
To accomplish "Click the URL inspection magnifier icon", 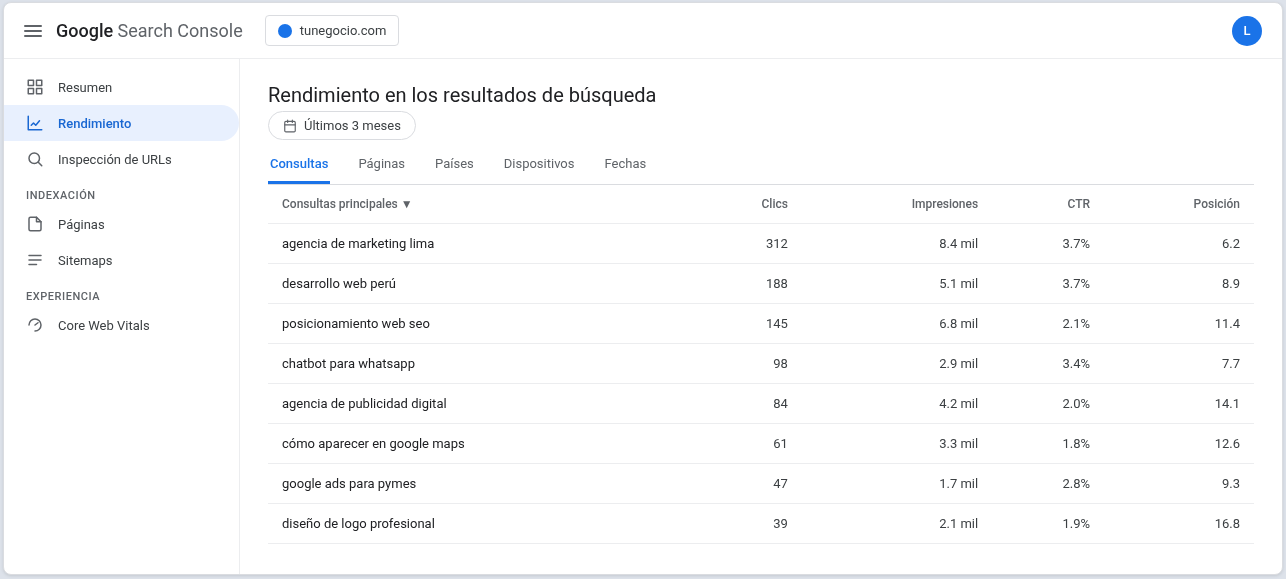I will [x=35, y=160].
